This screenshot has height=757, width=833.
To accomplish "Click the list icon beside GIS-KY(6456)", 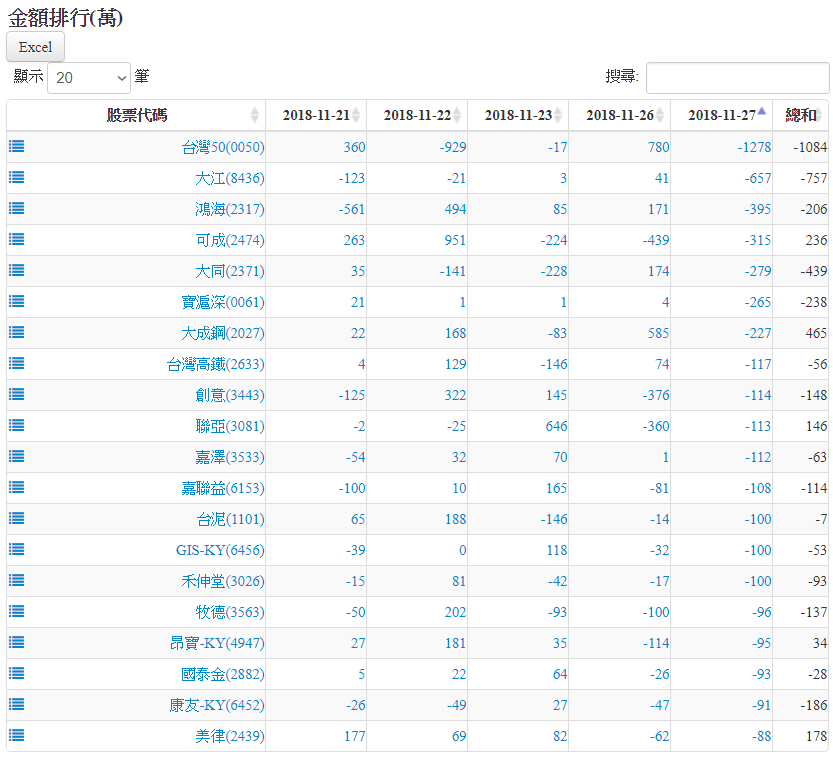I will coord(17,549).
